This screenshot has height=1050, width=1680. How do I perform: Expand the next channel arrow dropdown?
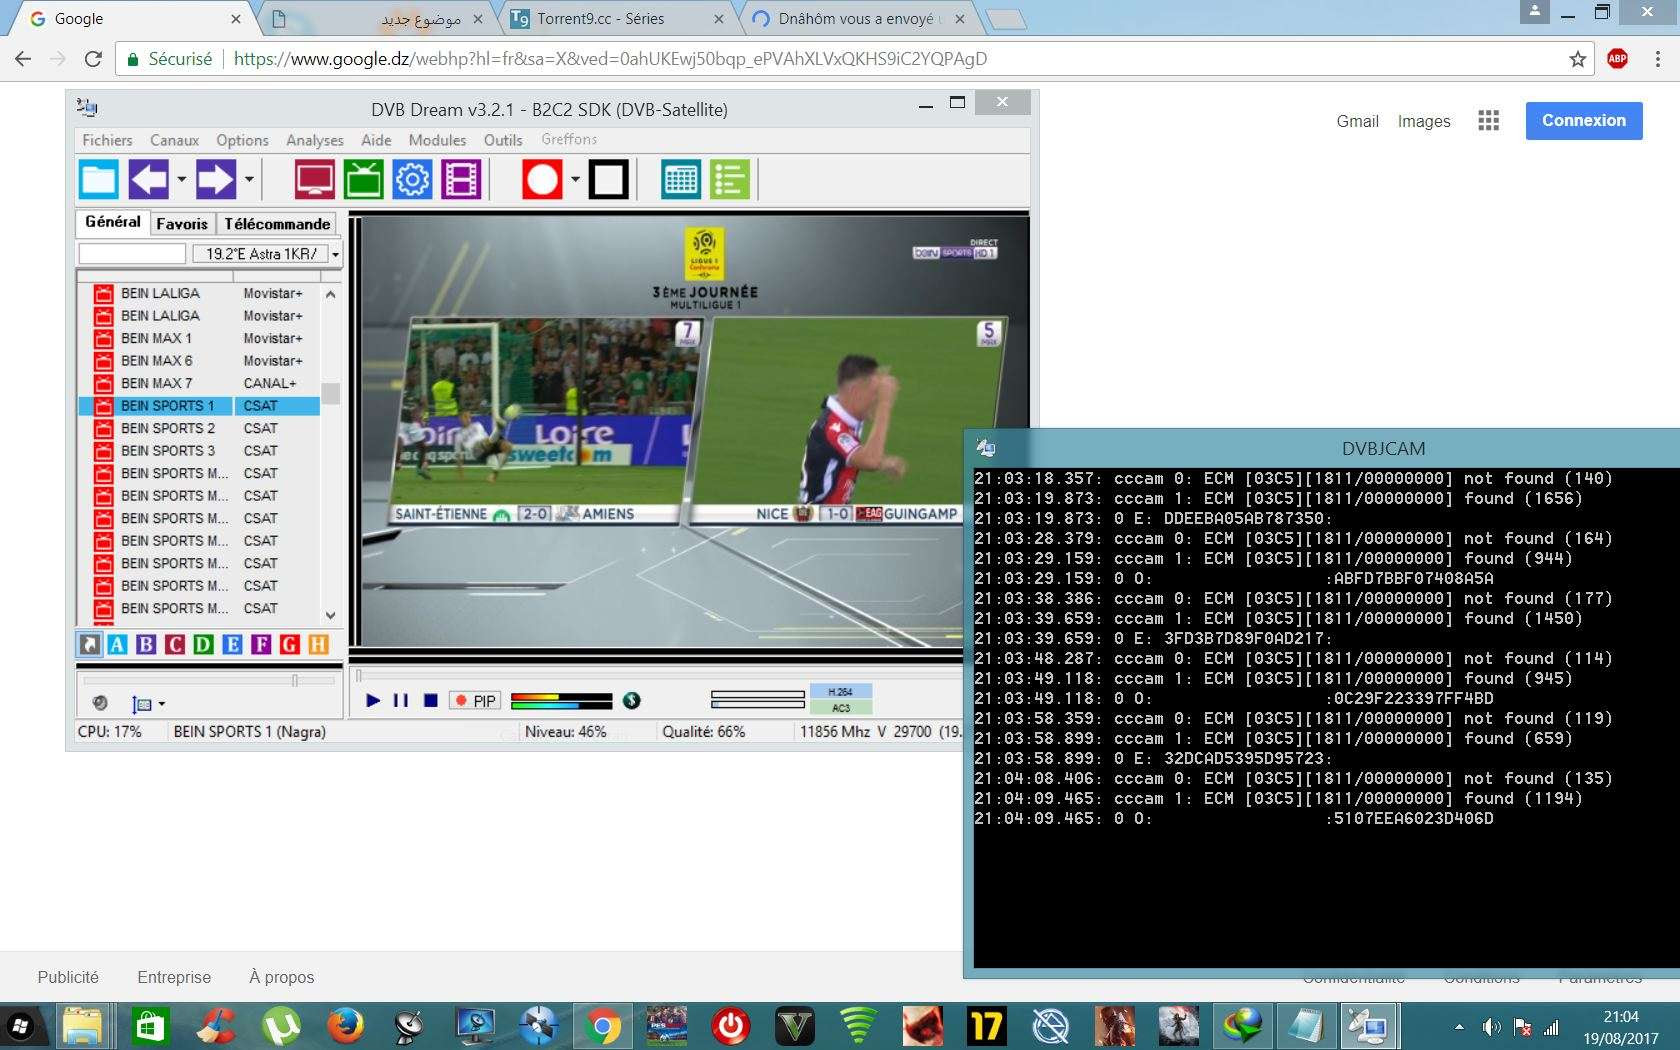[248, 180]
